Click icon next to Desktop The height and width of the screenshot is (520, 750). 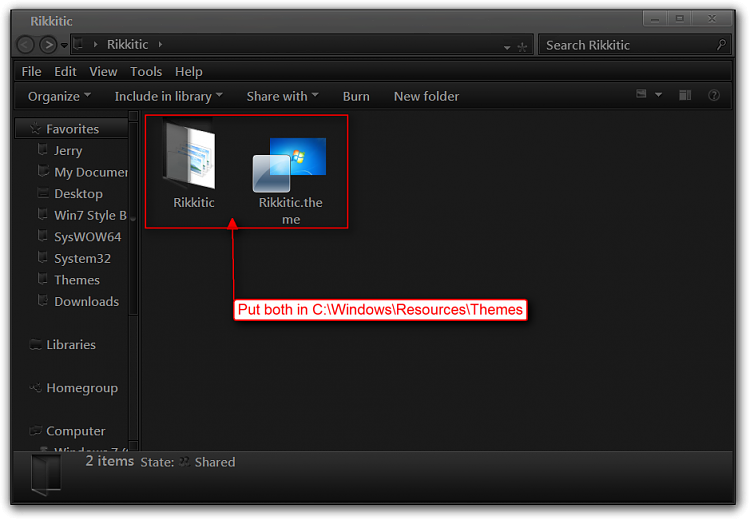(43, 193)
